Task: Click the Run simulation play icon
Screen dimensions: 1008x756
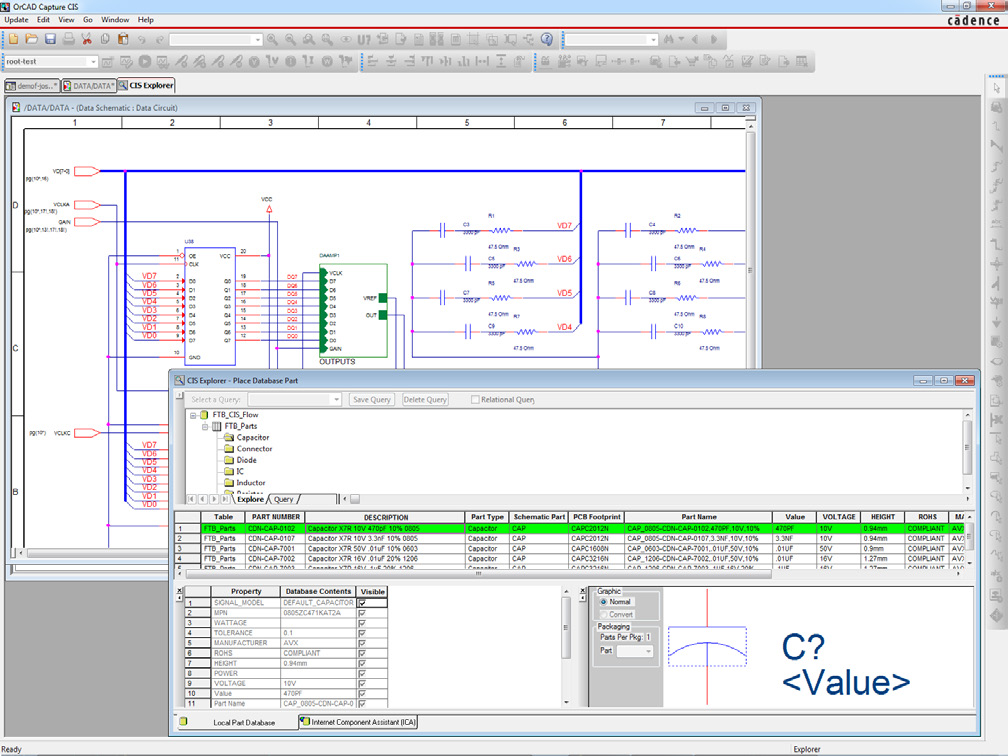Action: pos(145,62)
